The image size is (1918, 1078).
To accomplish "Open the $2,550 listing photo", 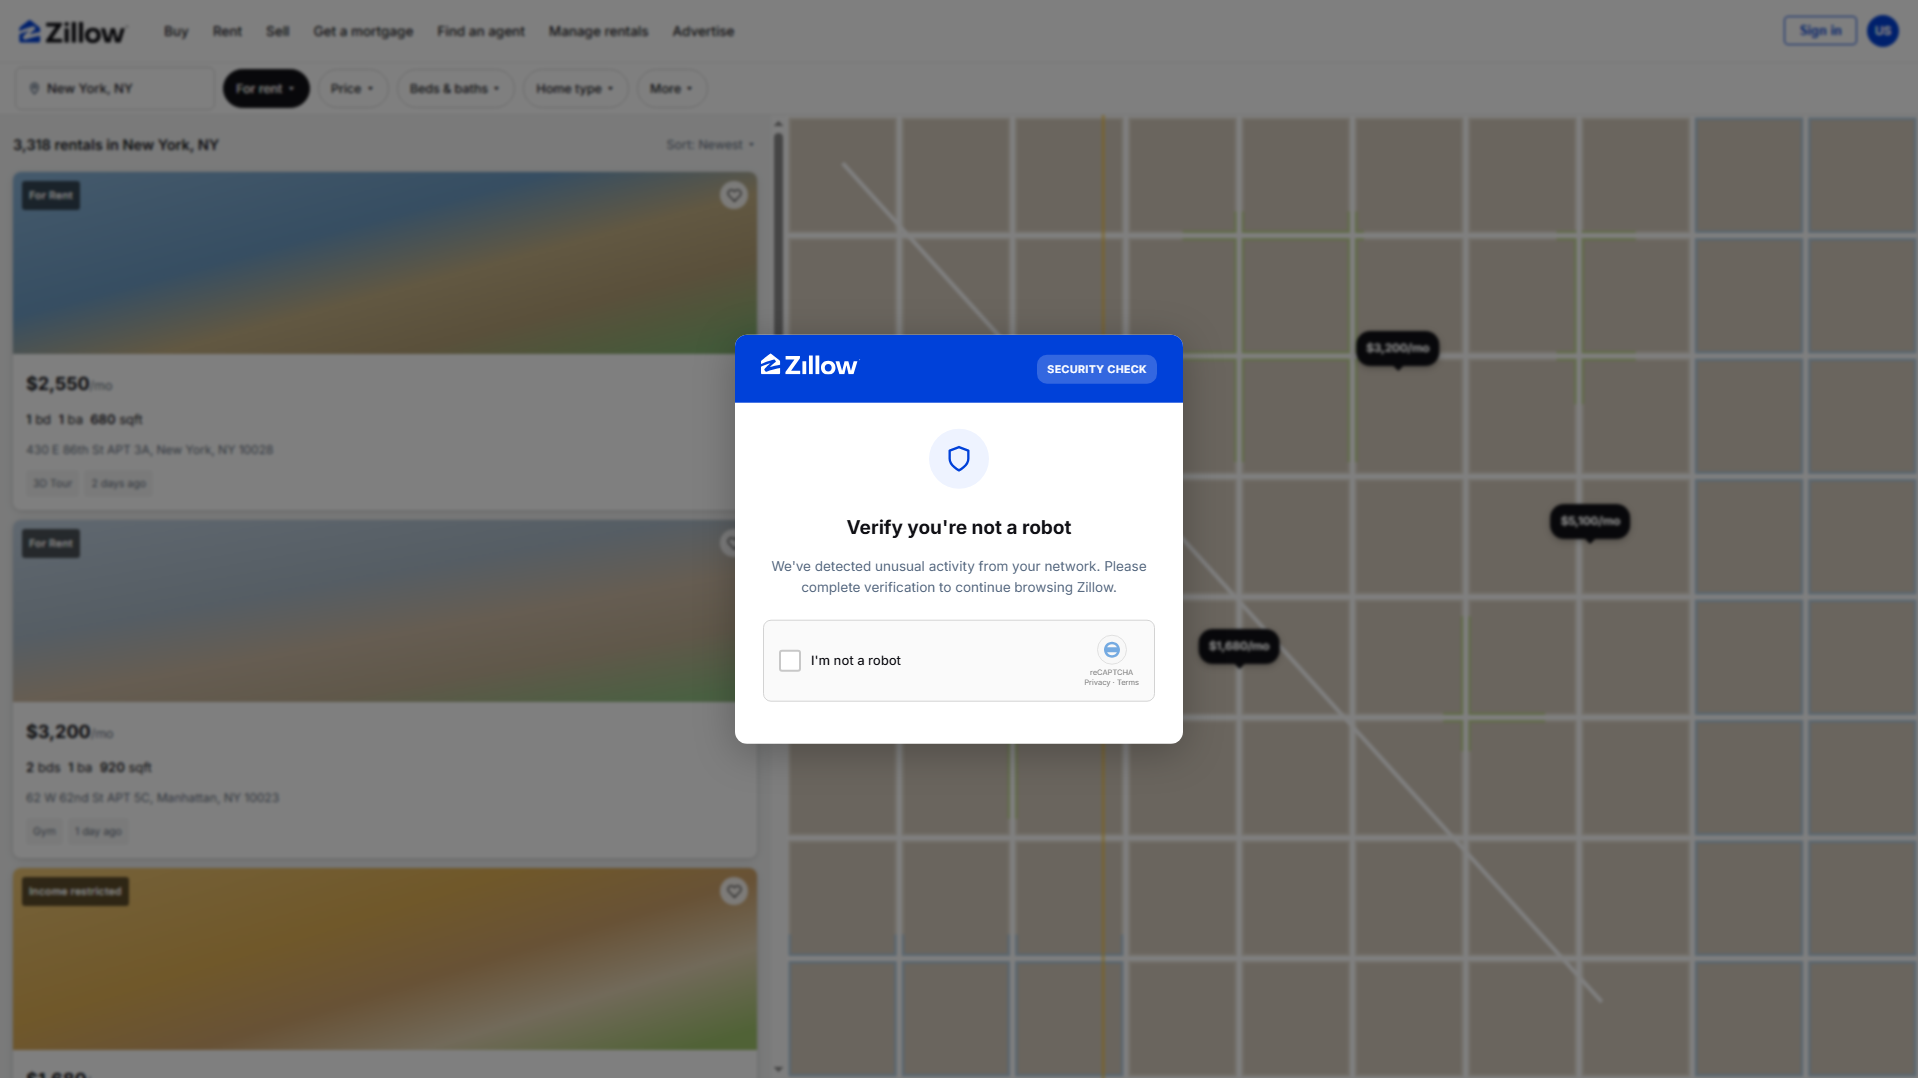I will point(385,263).
